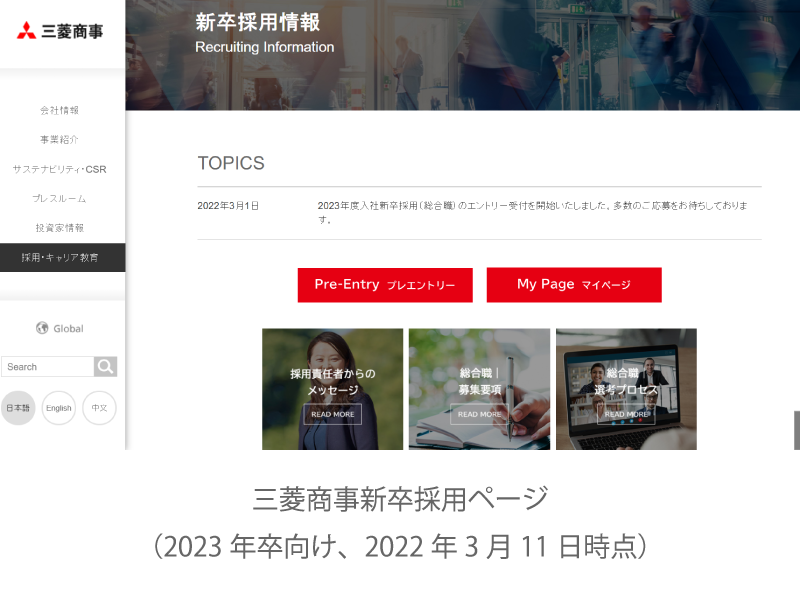Click the Mitsubishi three-diamond logo

coord(27,31)
